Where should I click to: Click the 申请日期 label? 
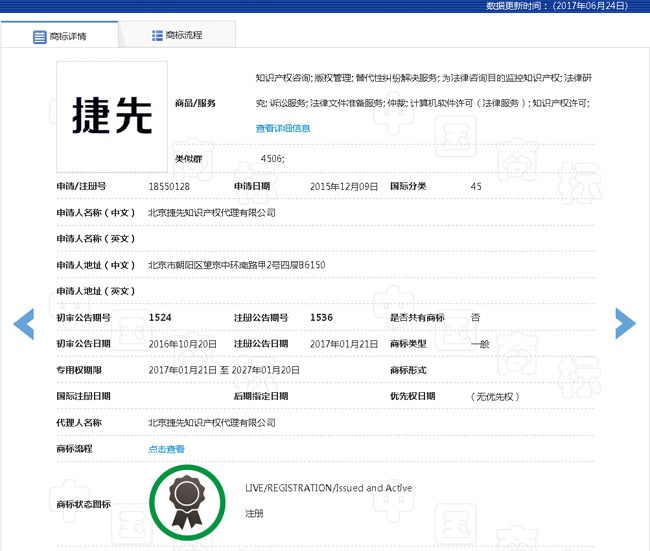coord(252,187)
